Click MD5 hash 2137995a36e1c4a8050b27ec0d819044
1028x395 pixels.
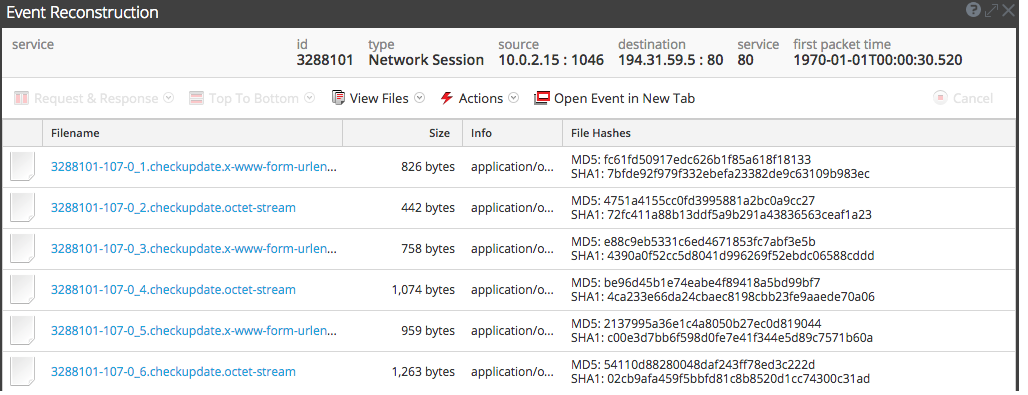(x=696, y=323)
